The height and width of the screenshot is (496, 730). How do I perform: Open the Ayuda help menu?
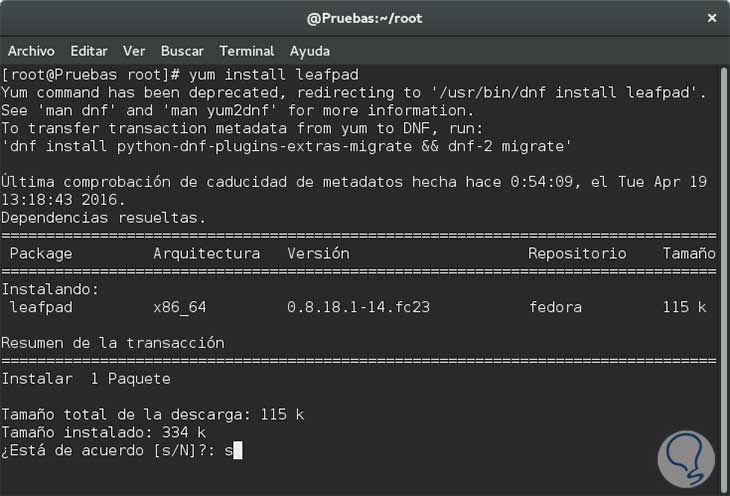click(x=310, y=51)
